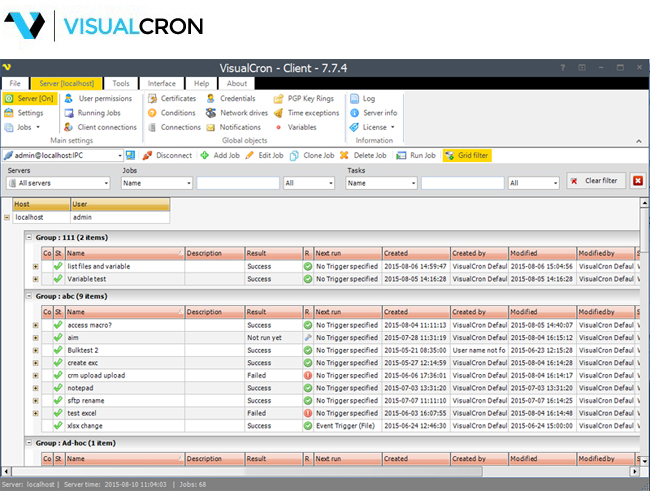The width and height of the screenshot is (650, 491).
Task: Open the Jobs dropdown in ribbon
Action: [22, 127]
